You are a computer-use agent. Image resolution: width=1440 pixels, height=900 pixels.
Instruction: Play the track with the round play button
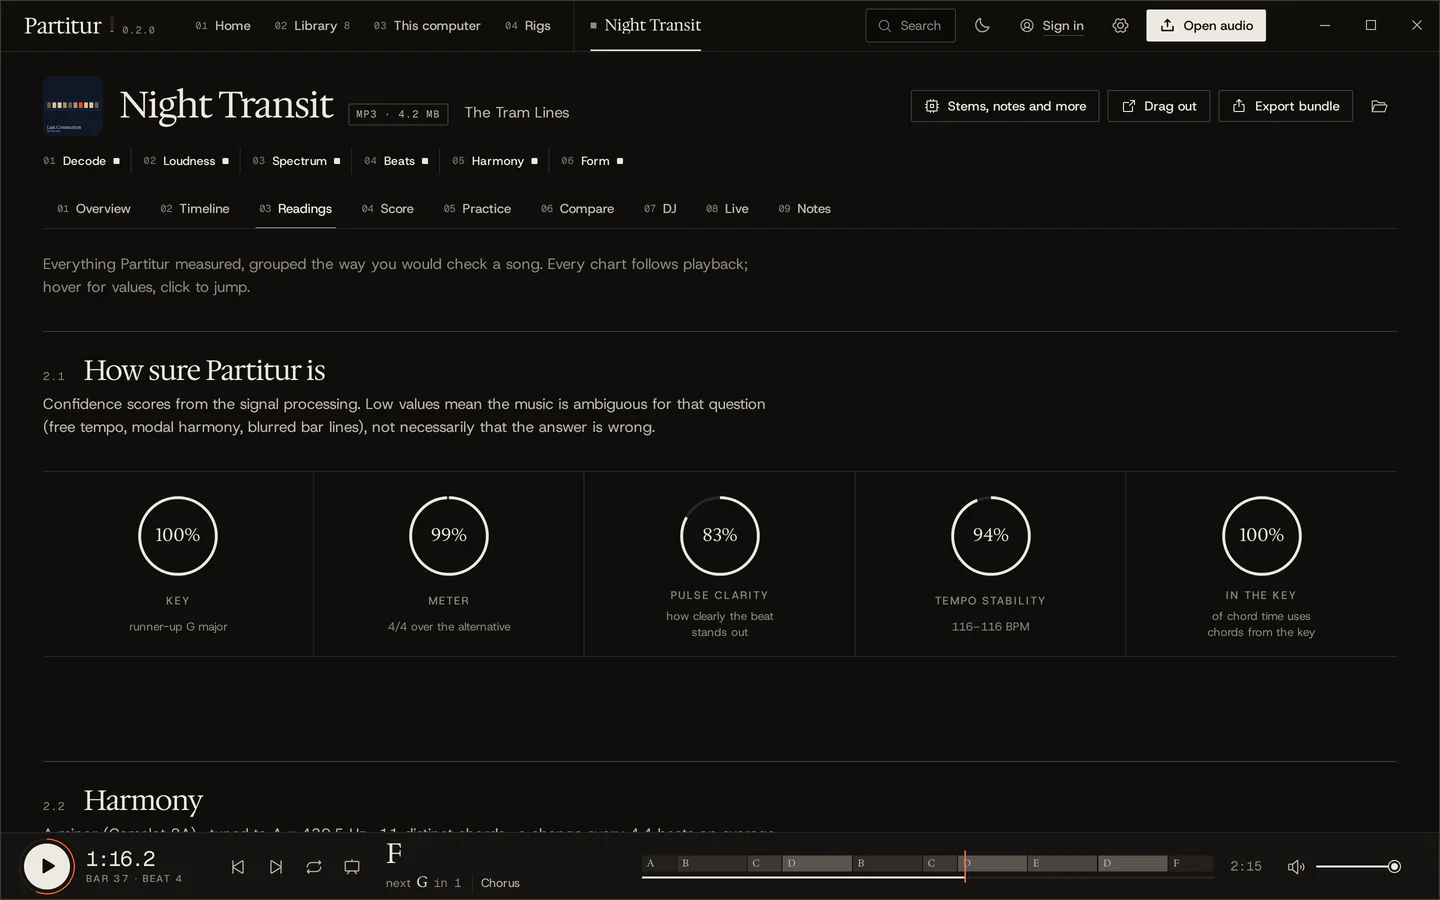click(47, 866)
